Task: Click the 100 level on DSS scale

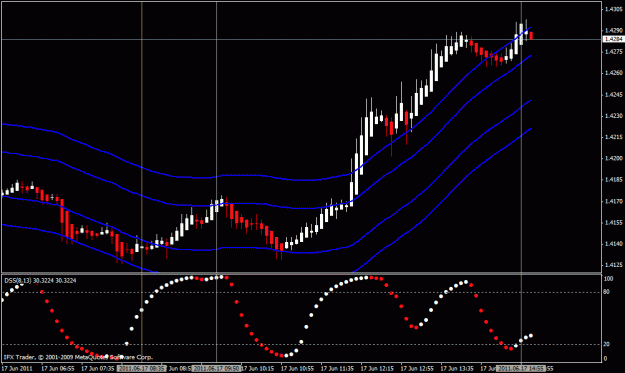Action: tap(608, 279)
